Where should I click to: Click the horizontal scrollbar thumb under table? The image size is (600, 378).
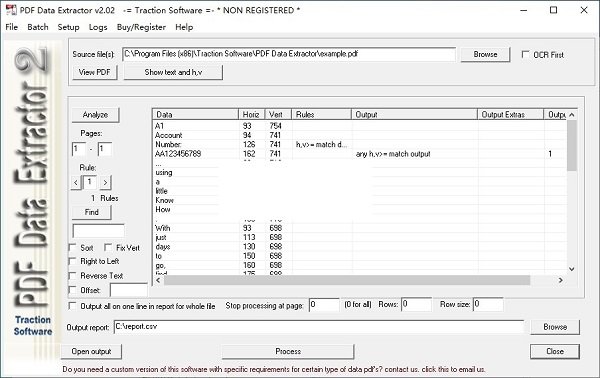click(347, 280)
